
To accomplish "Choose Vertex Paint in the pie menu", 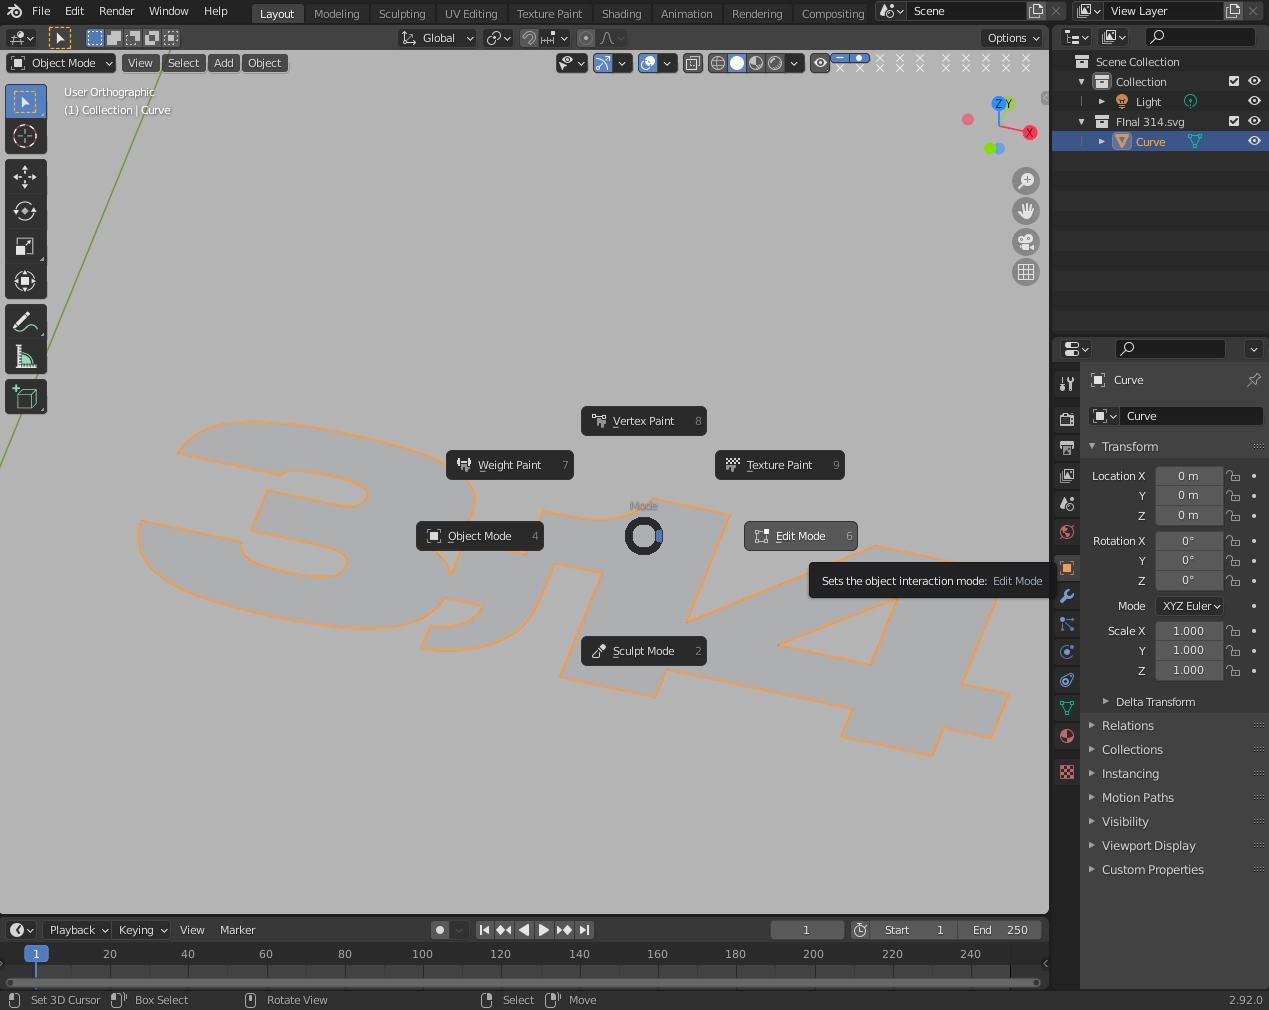I will (x=644, y=421).
